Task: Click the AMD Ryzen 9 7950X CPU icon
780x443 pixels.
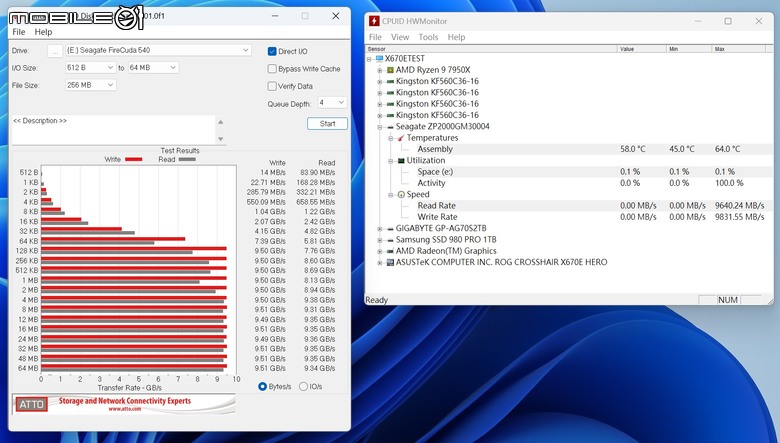Action: [390, 70]
